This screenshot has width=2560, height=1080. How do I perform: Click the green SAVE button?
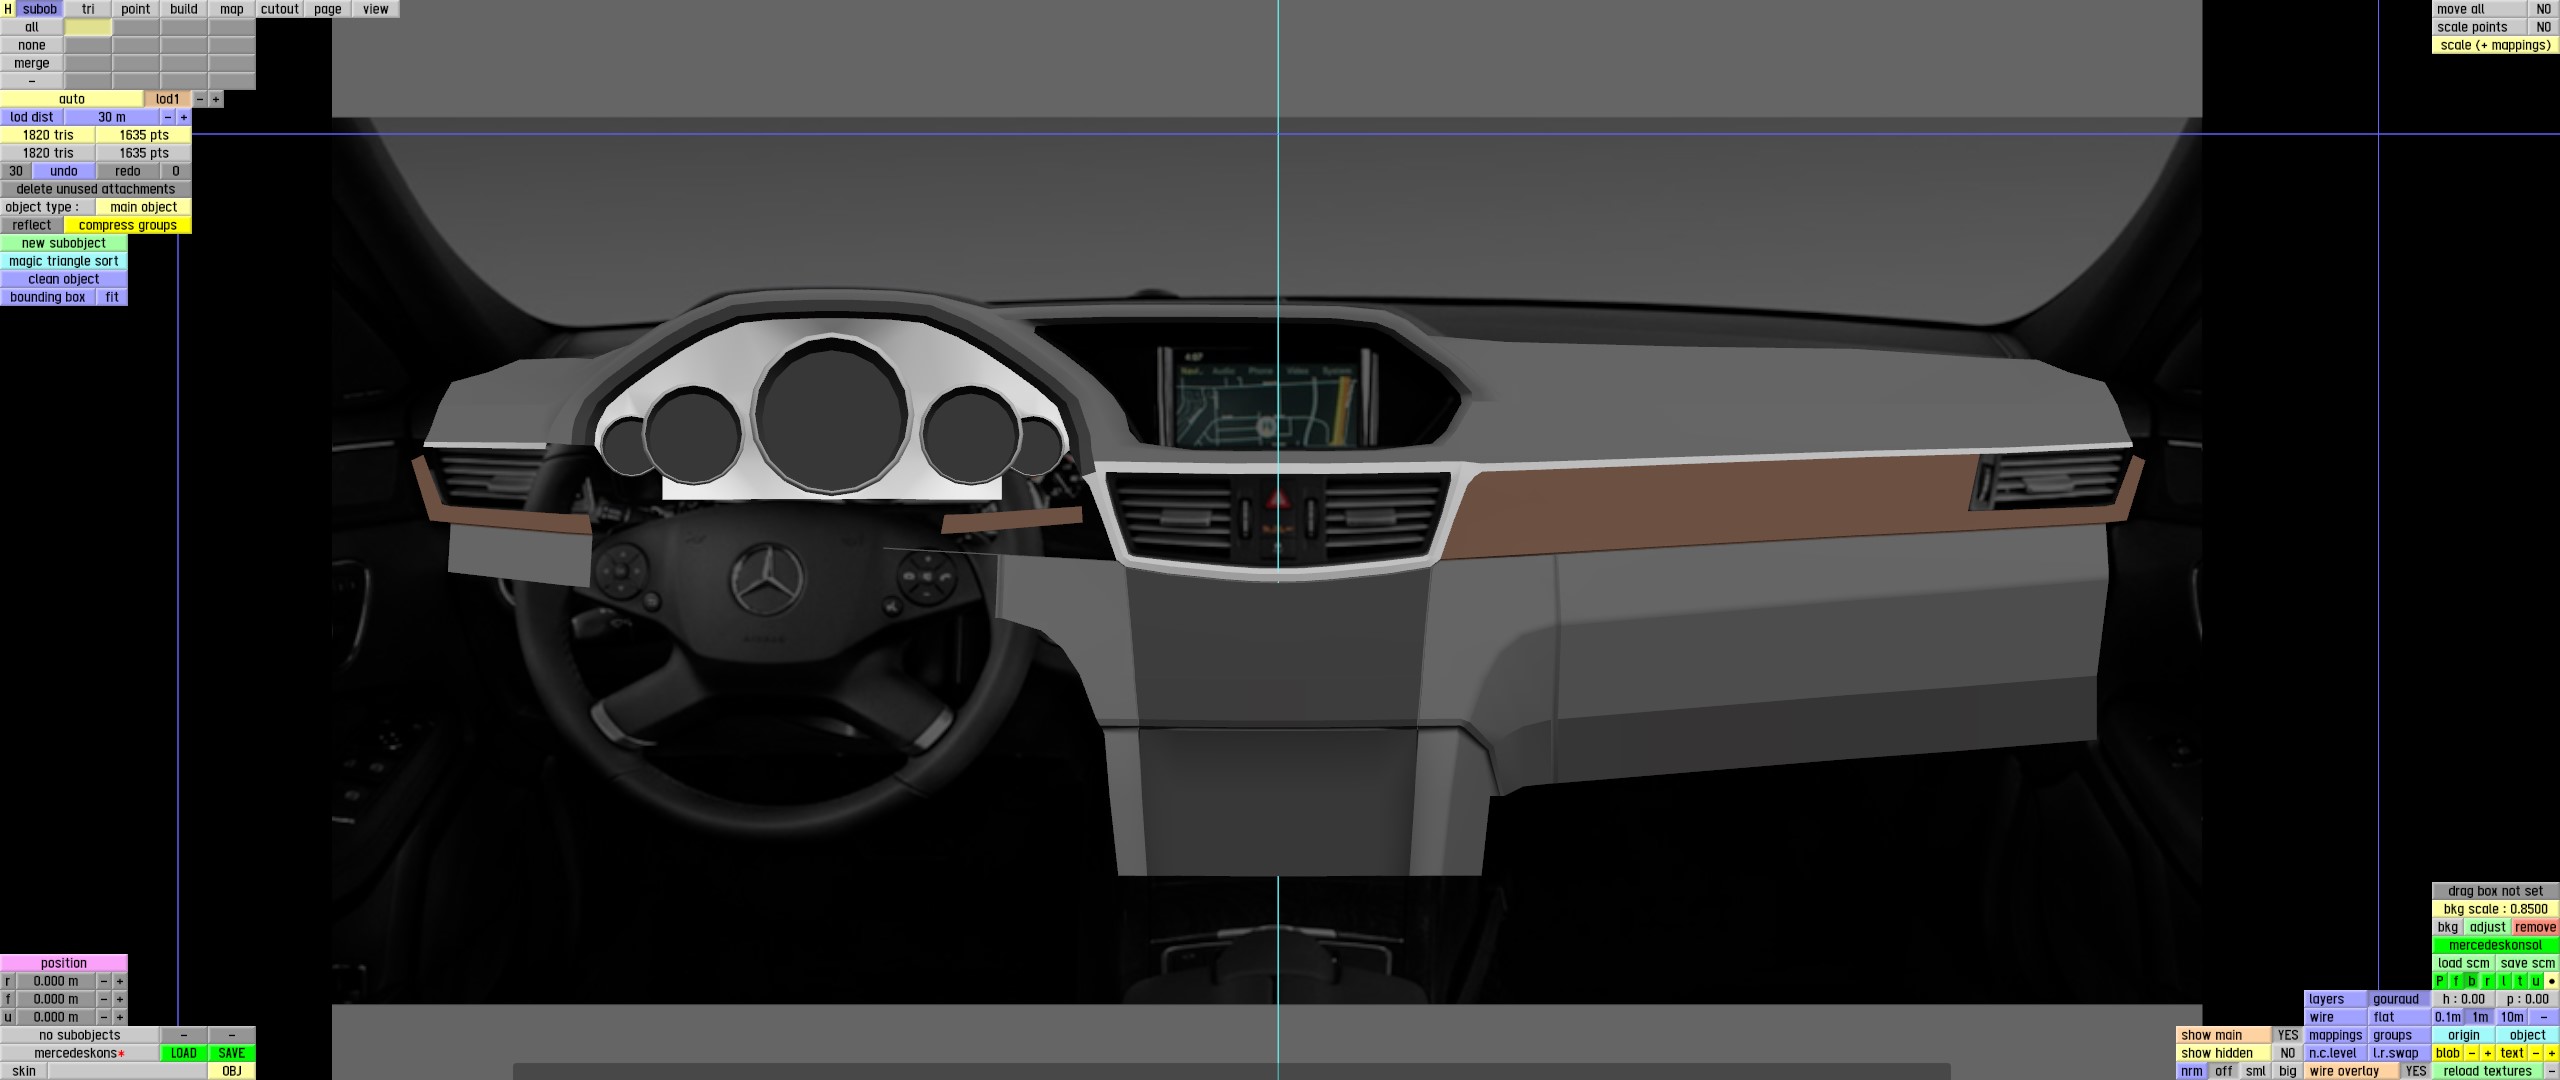(x=232, y=1053)
